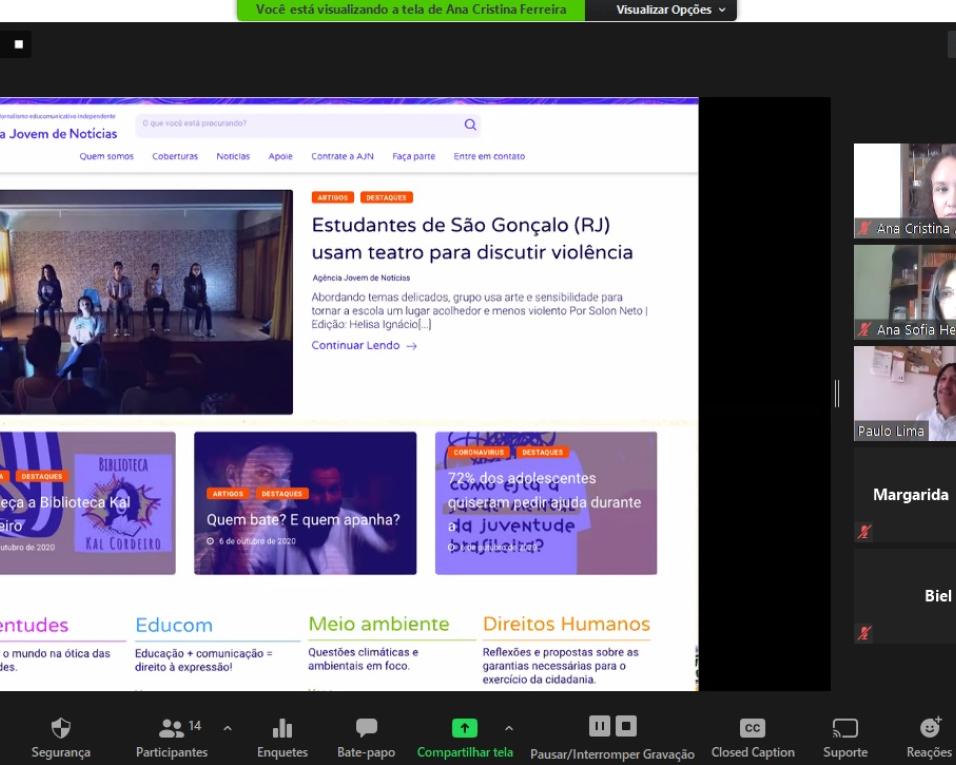Pause the recording with the pause icon
956x765 pixels.
coord(599,726)
